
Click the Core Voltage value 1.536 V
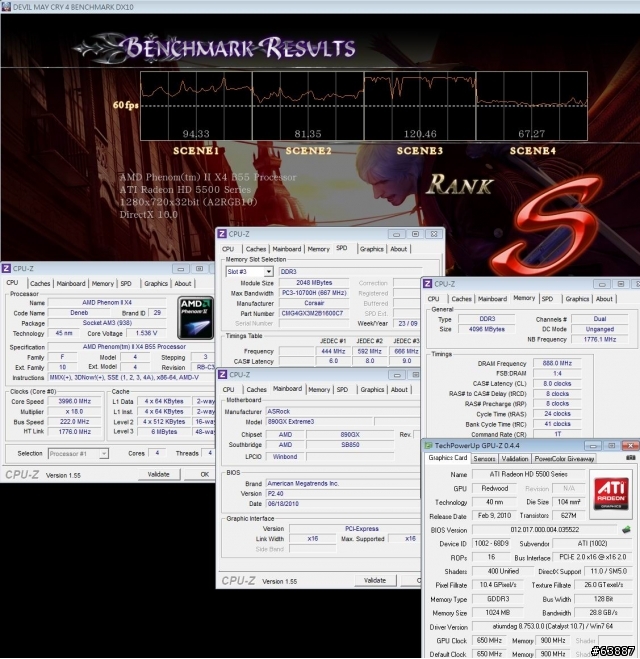(146, 333)
